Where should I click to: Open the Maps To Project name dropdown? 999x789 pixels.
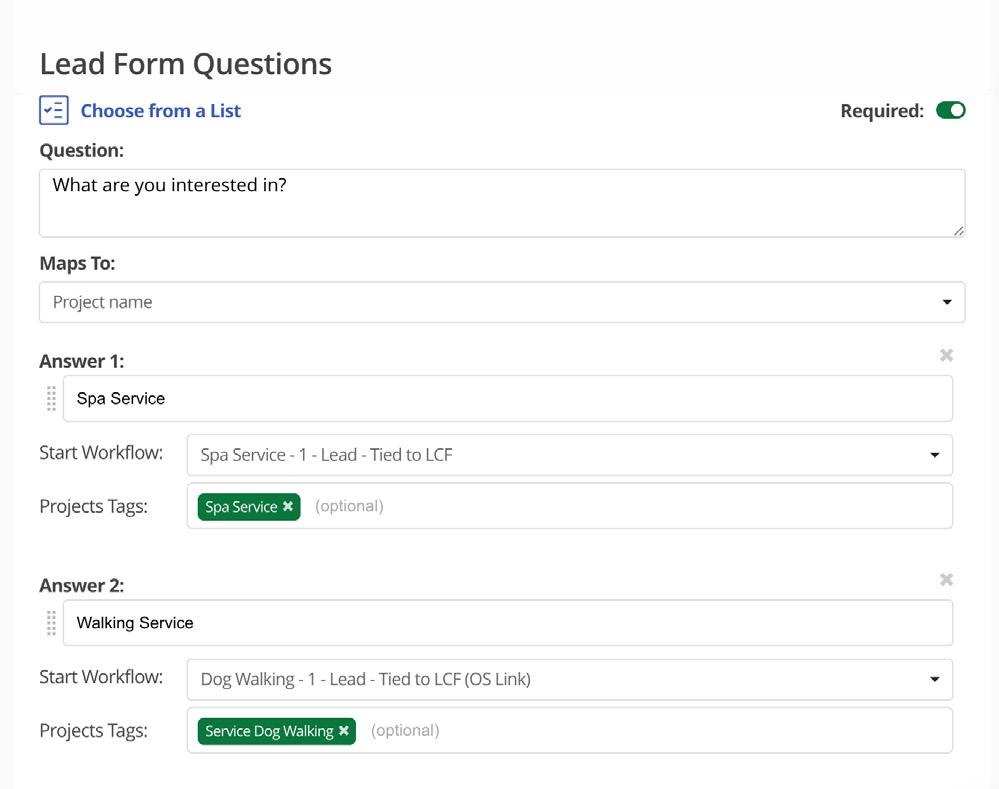502,302
